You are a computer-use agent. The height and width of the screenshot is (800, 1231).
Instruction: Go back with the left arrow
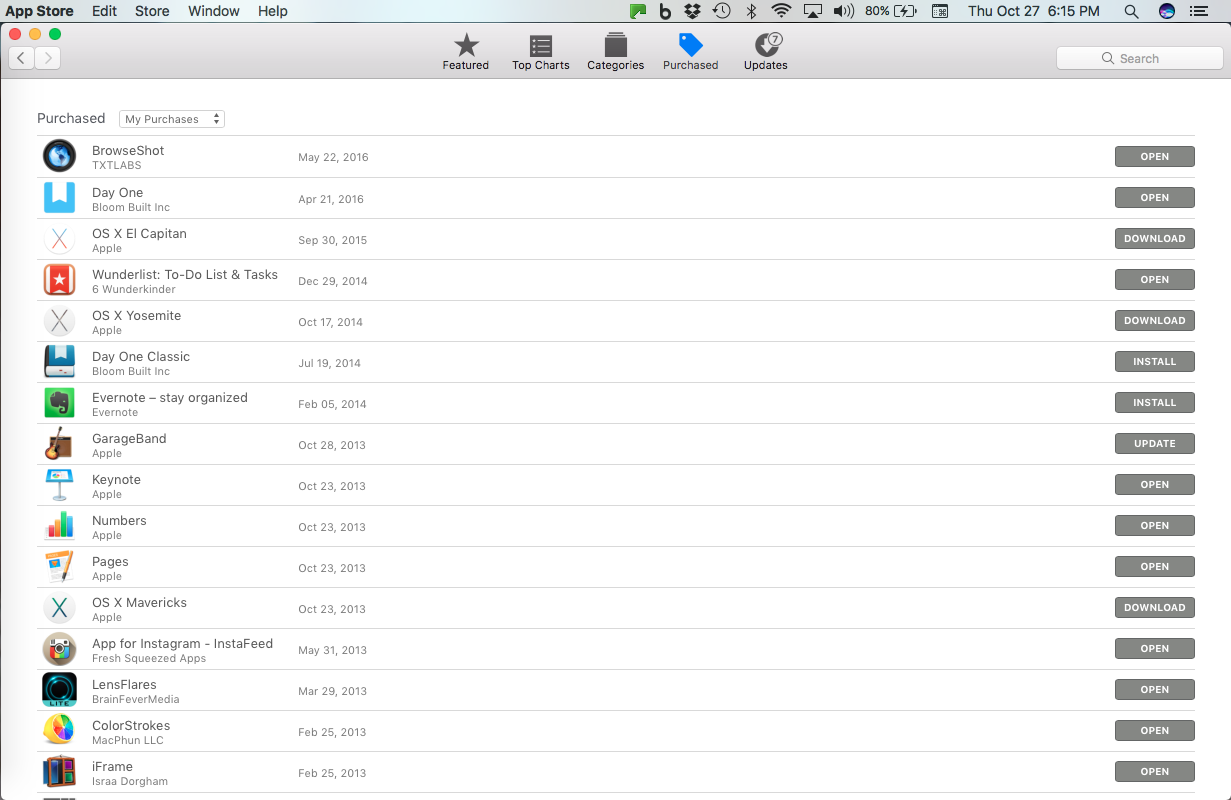coord(21,58)
